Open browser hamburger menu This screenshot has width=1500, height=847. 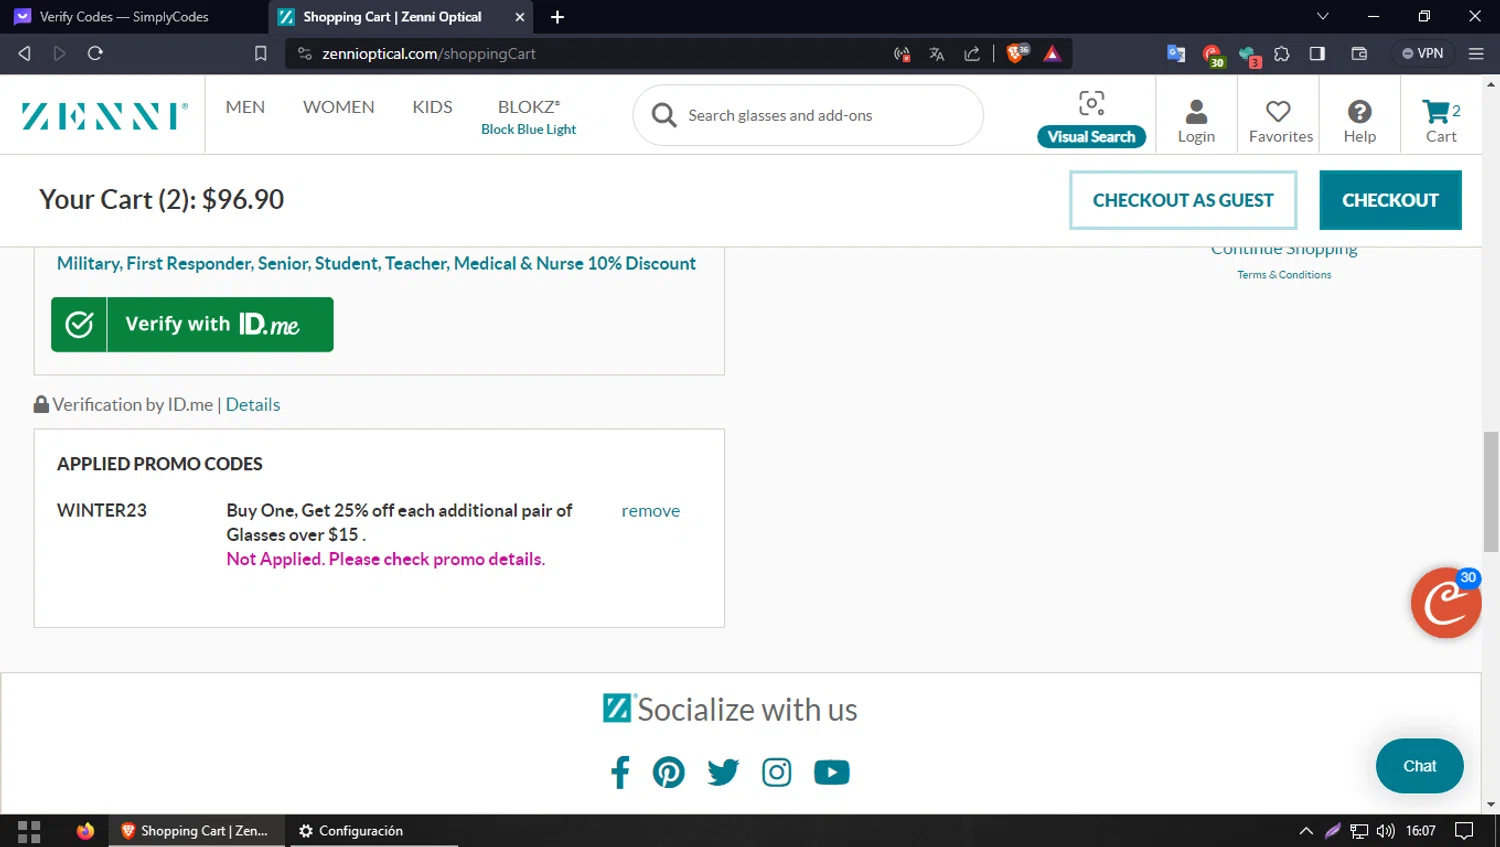tap(1476, 54)
